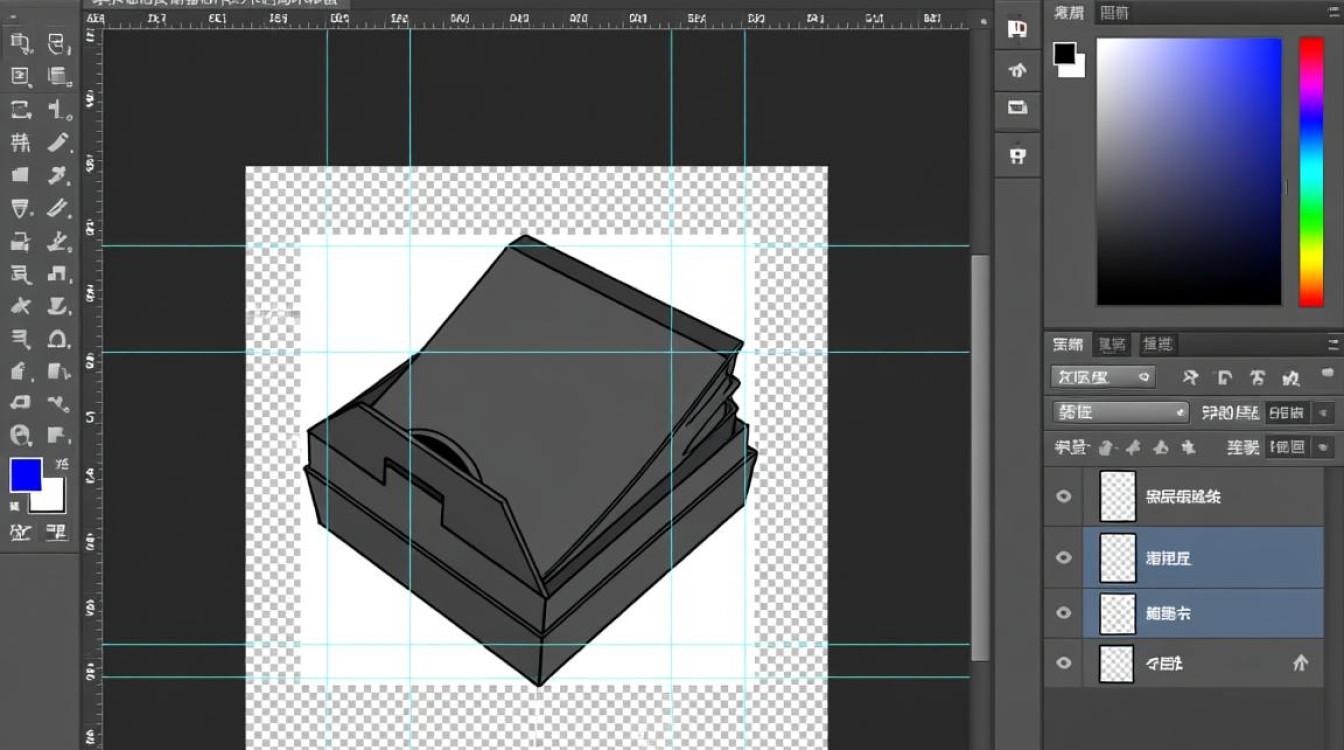This screenshot has width=1344, height=750.
Task: Select the diagonal brush tool icon
Action: 59,141
